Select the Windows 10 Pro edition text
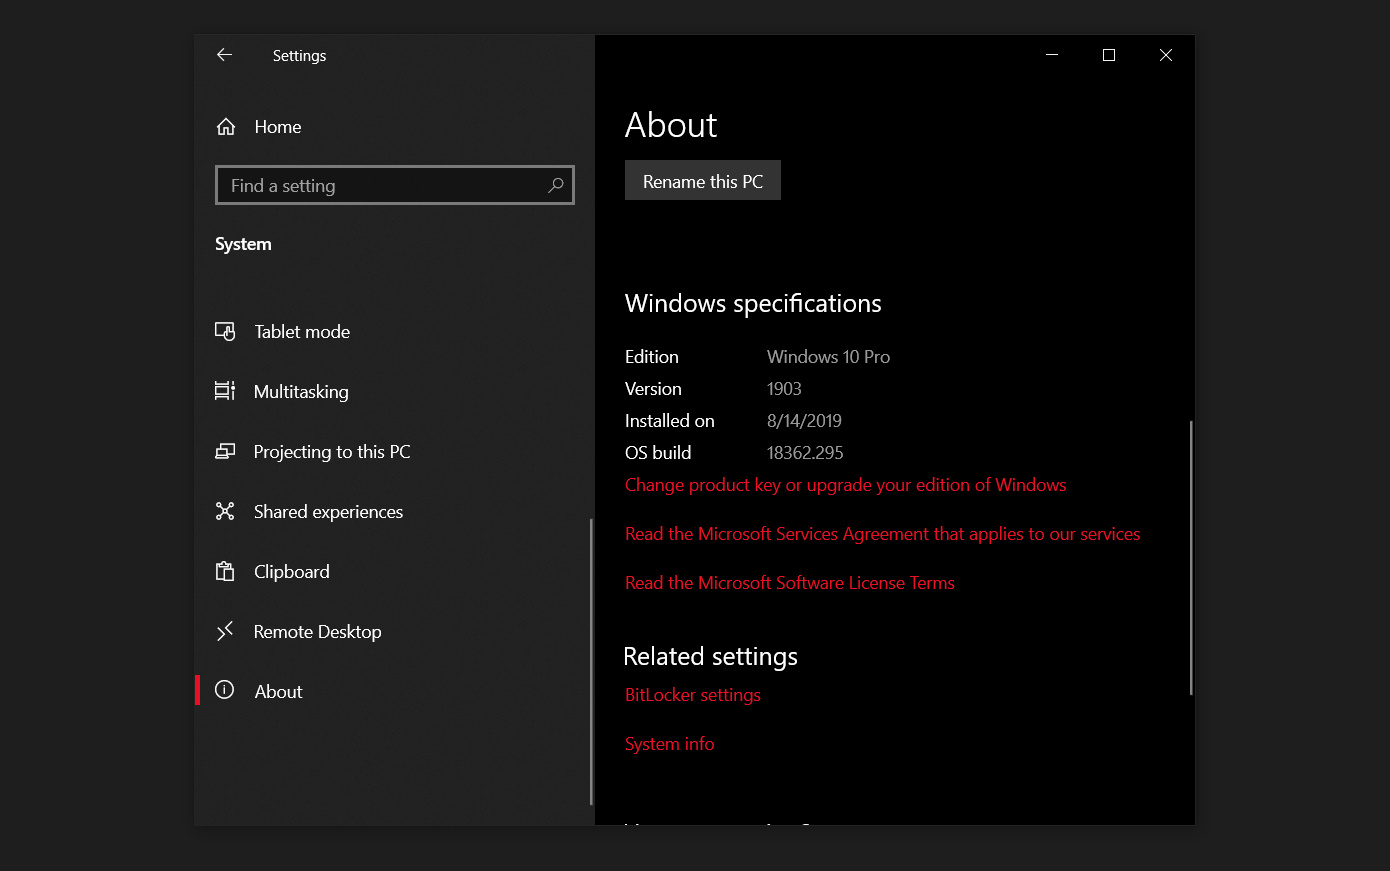The width and height of the screenshot is (1390, 871). coord(828,357)
